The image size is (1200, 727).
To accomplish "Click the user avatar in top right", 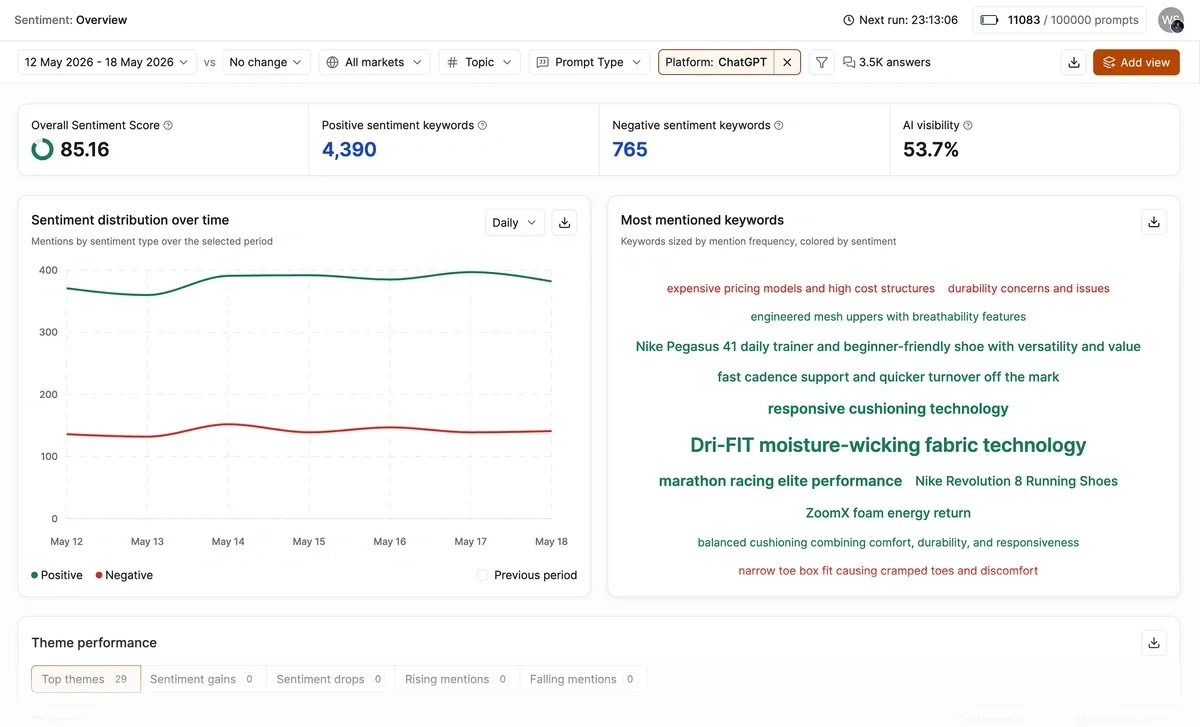I will [x=1170, y=20].
